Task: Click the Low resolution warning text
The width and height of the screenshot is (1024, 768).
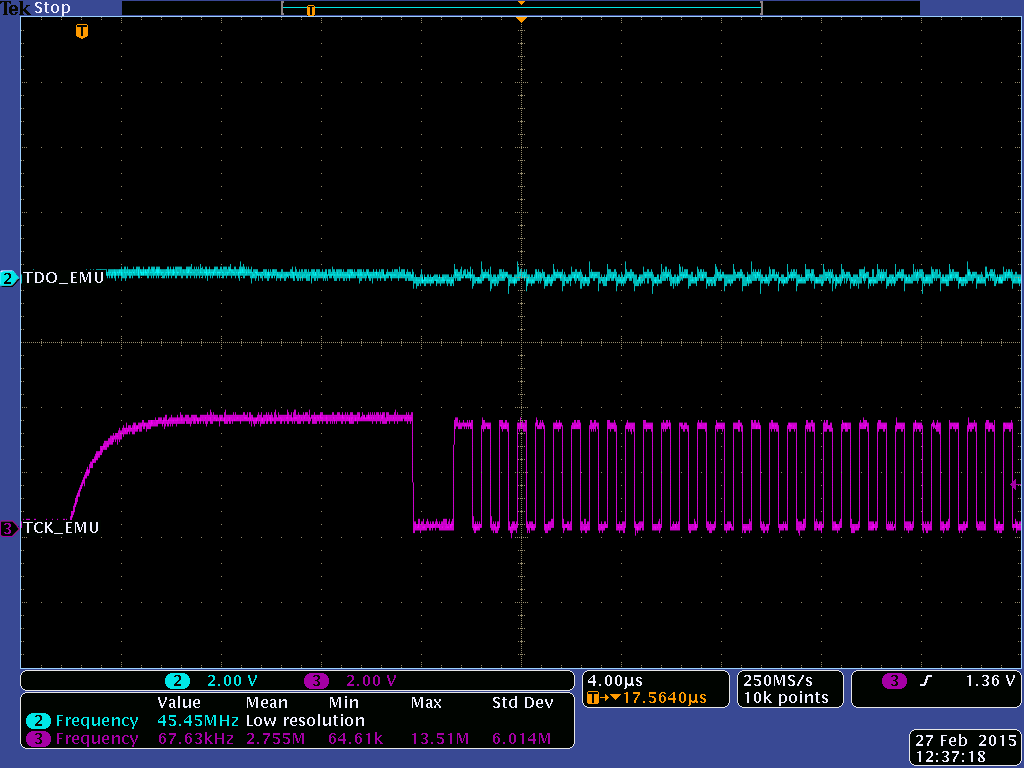Action: pos(305,721)
